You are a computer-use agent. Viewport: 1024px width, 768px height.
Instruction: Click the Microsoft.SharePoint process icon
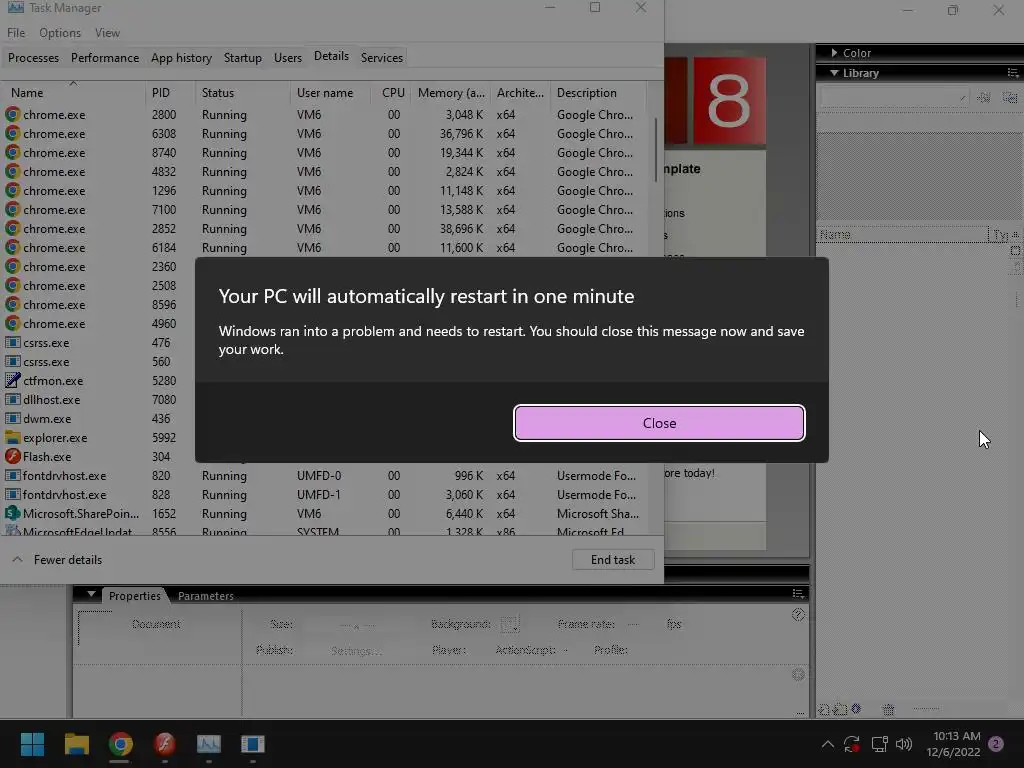click(12, 513)
